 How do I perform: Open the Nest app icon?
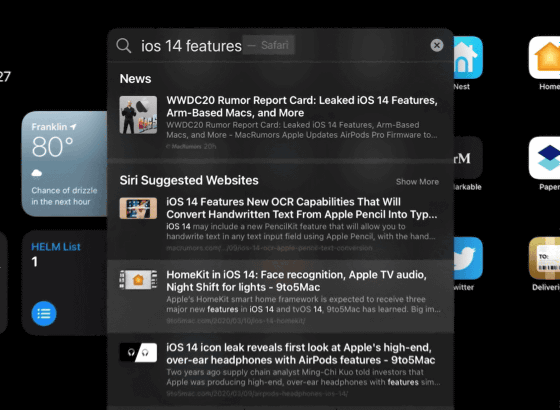[468, 58]
